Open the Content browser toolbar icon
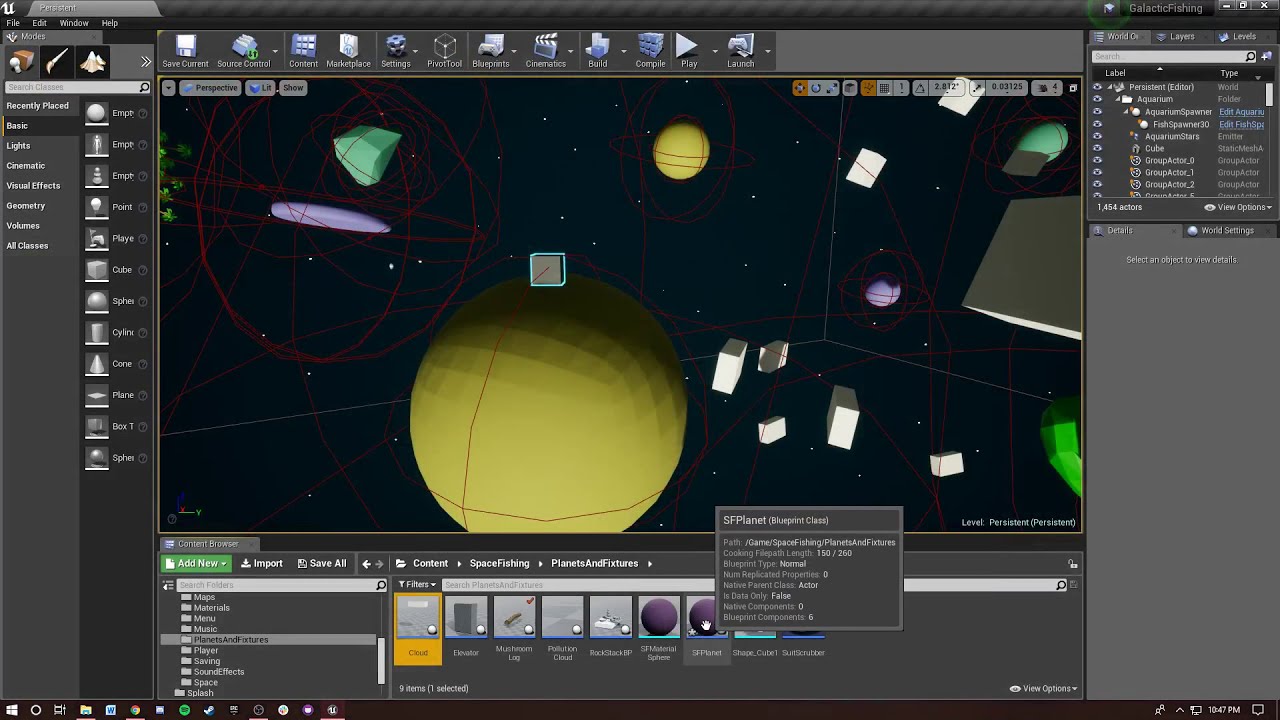The height and width of the screenshot is (720, 1280). pyautogui.click(x=303, y=51)
